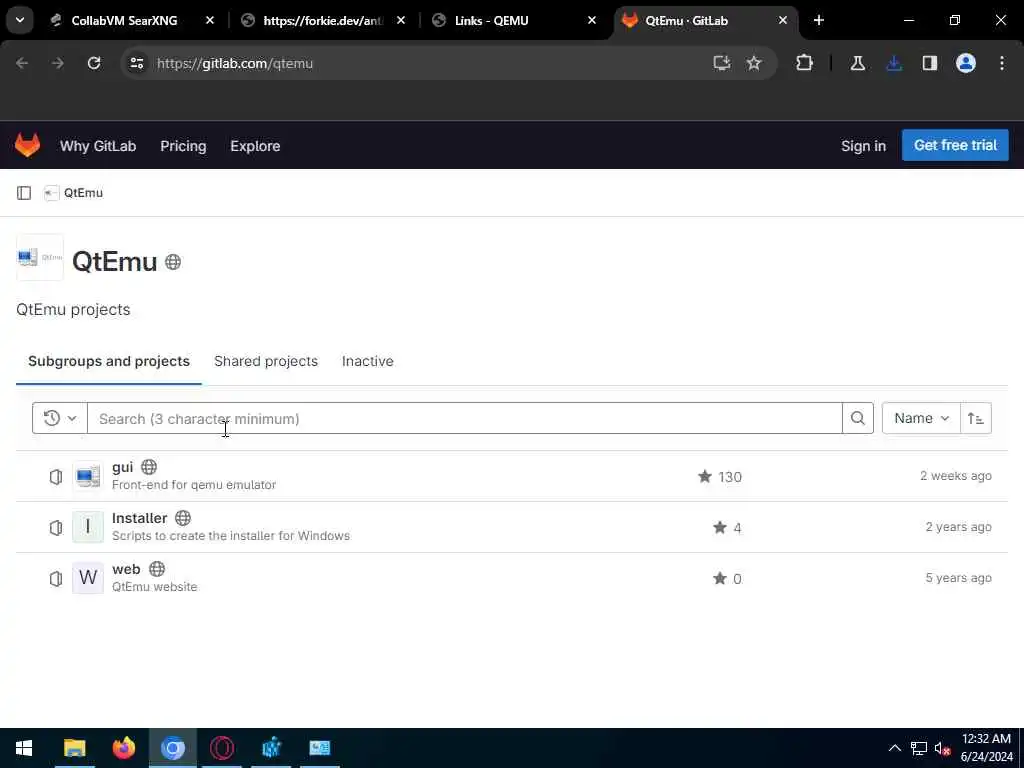
Task: View site information icon in address bar
Action: [x=137, y=63]
